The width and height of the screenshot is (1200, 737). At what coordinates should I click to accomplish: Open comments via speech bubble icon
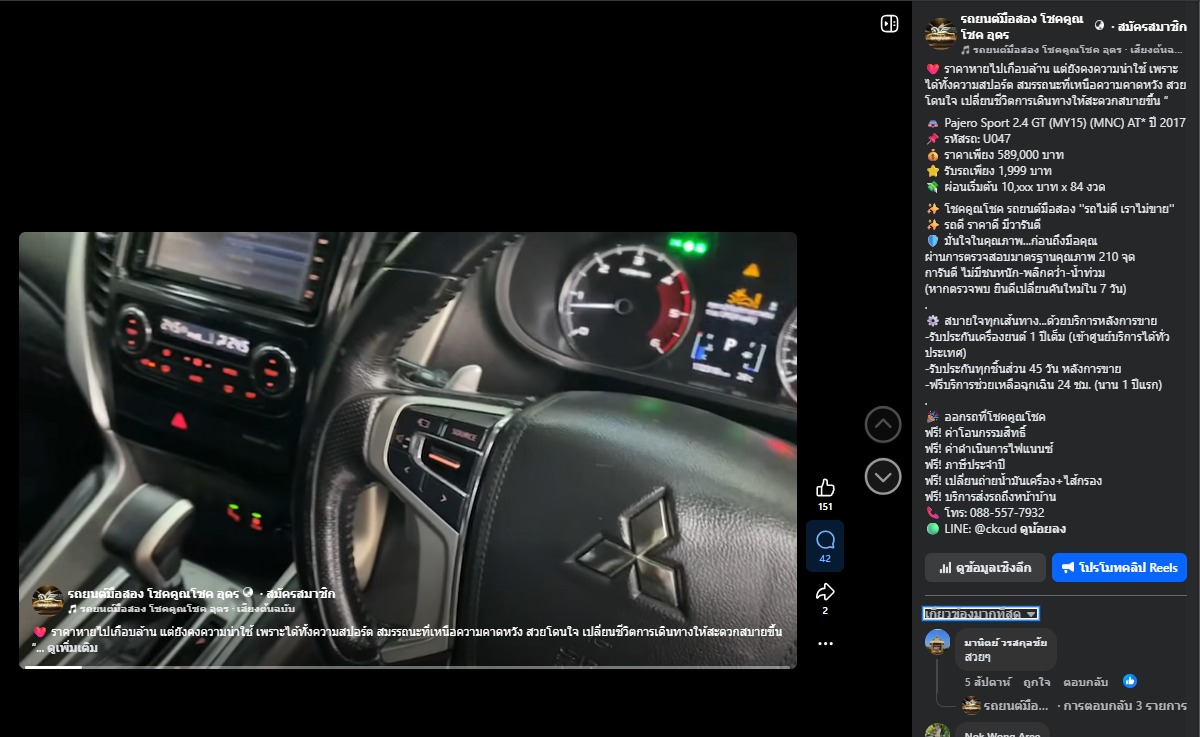pos(825,540)
